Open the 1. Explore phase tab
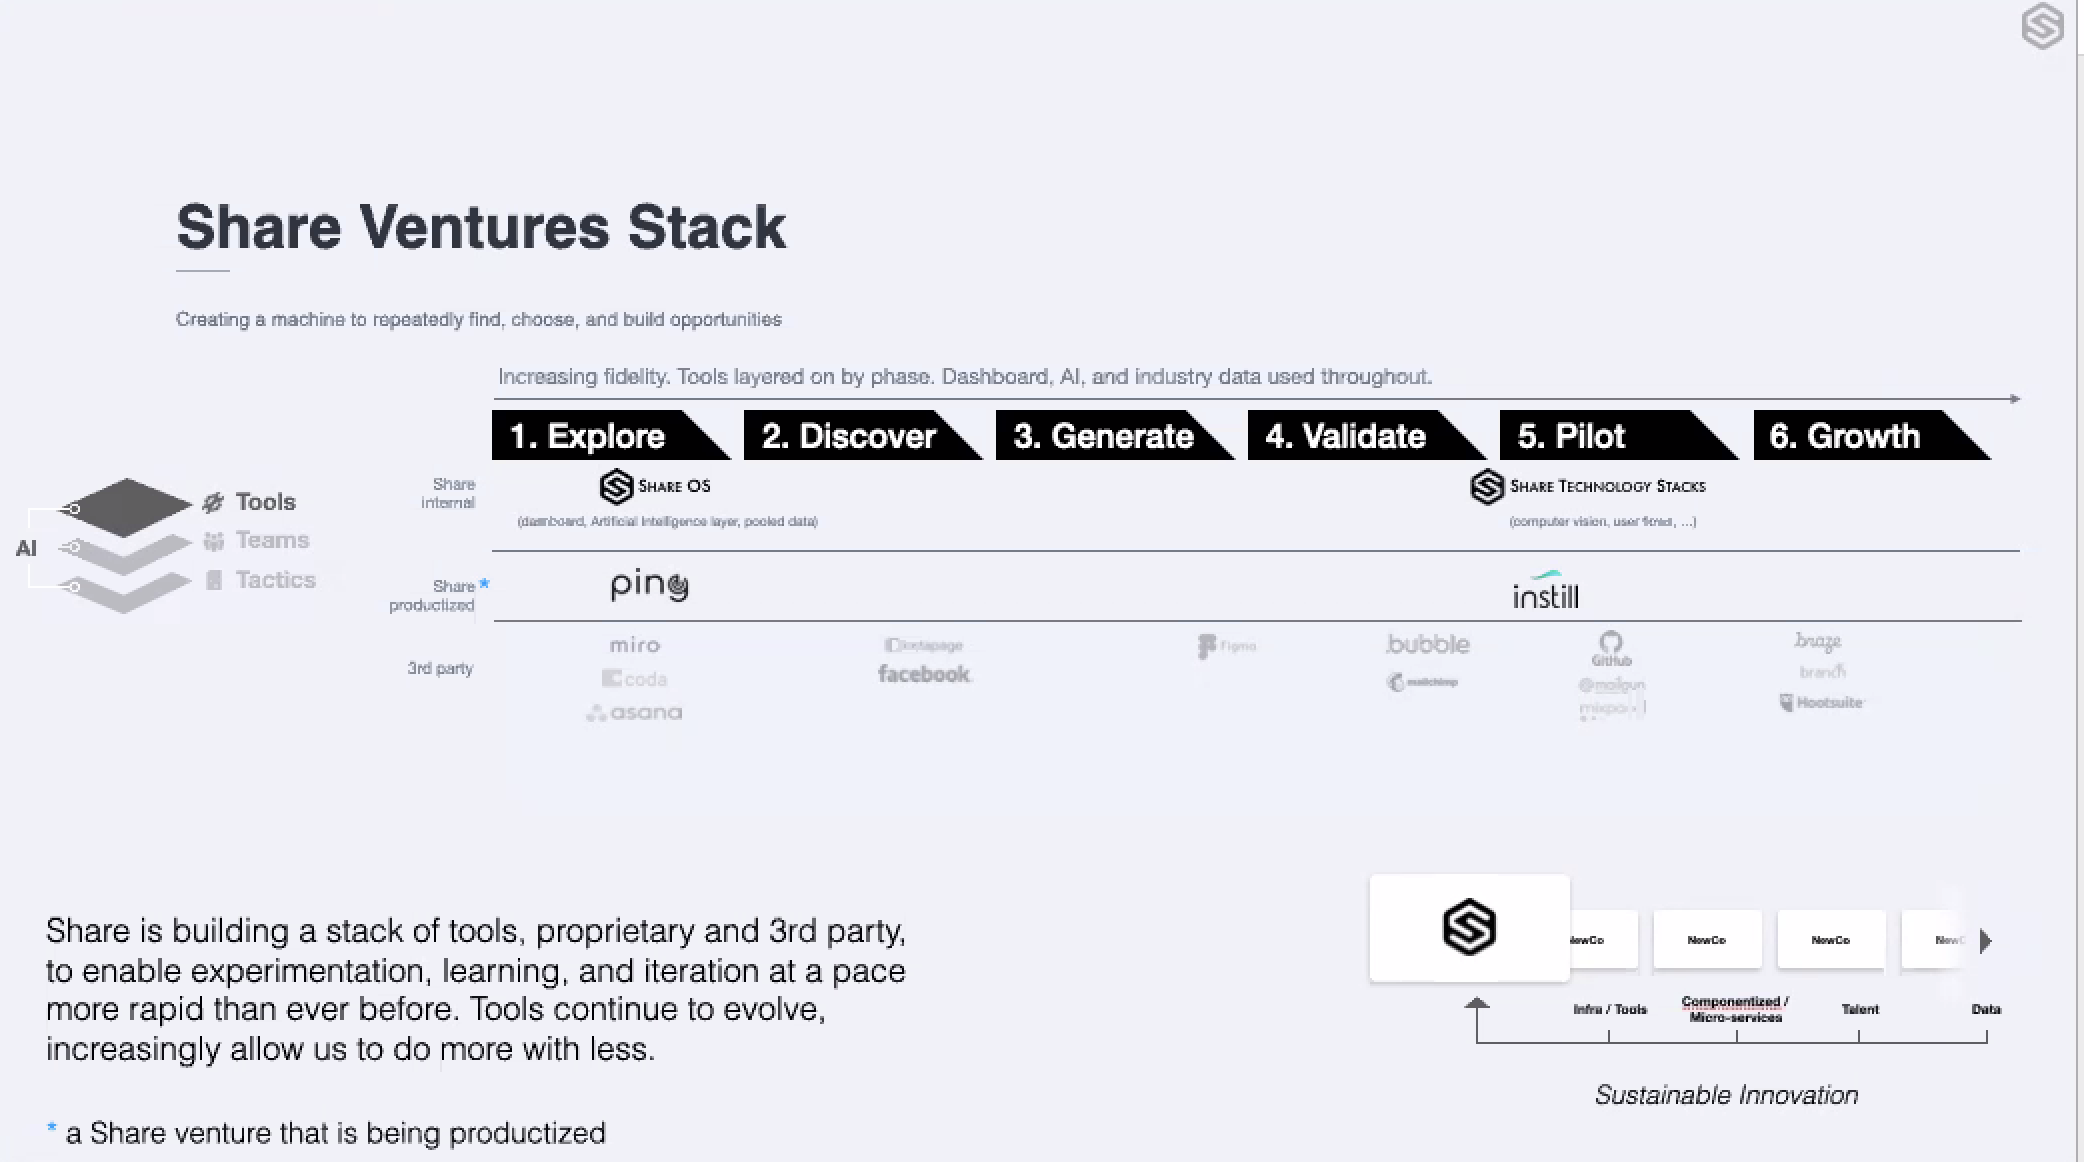2084x1162 pixels. tap(611, 435)
